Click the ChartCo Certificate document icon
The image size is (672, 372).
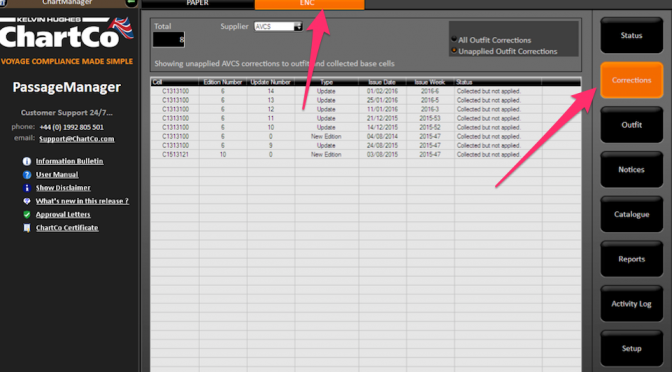tap(27, 228)
